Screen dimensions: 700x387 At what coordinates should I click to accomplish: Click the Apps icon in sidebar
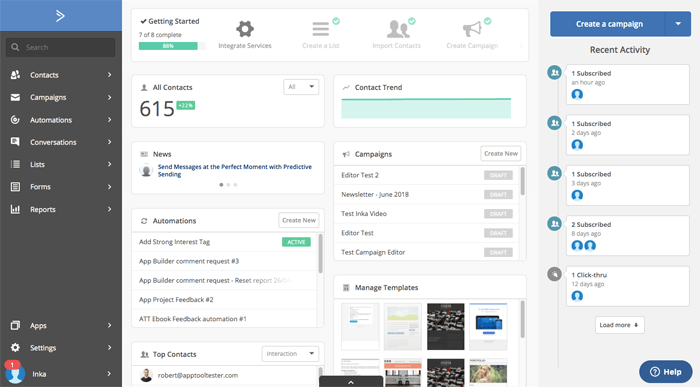15,325
